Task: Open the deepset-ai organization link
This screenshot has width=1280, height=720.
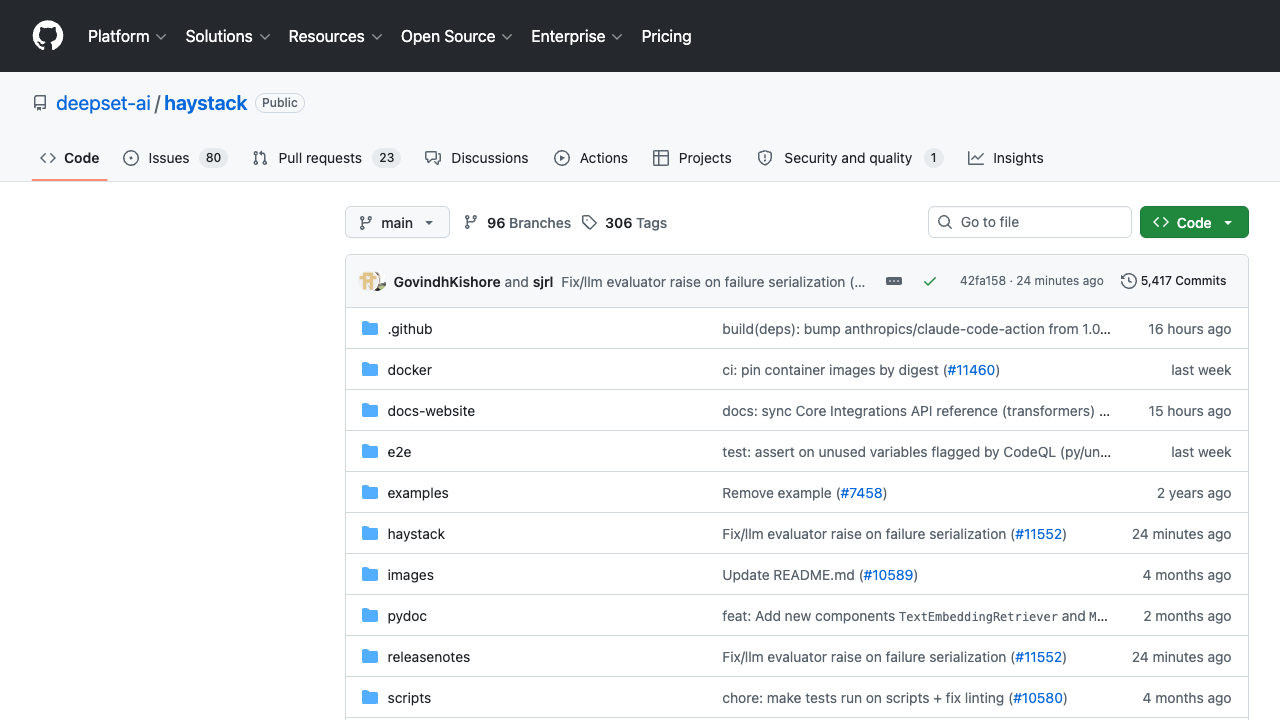Action: (103, 103)
